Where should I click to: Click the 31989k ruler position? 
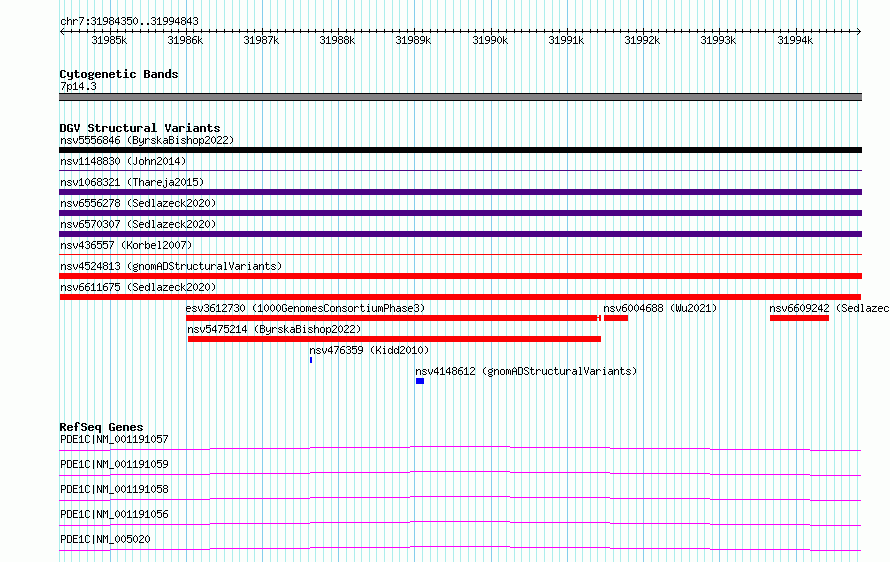(413, 40)
